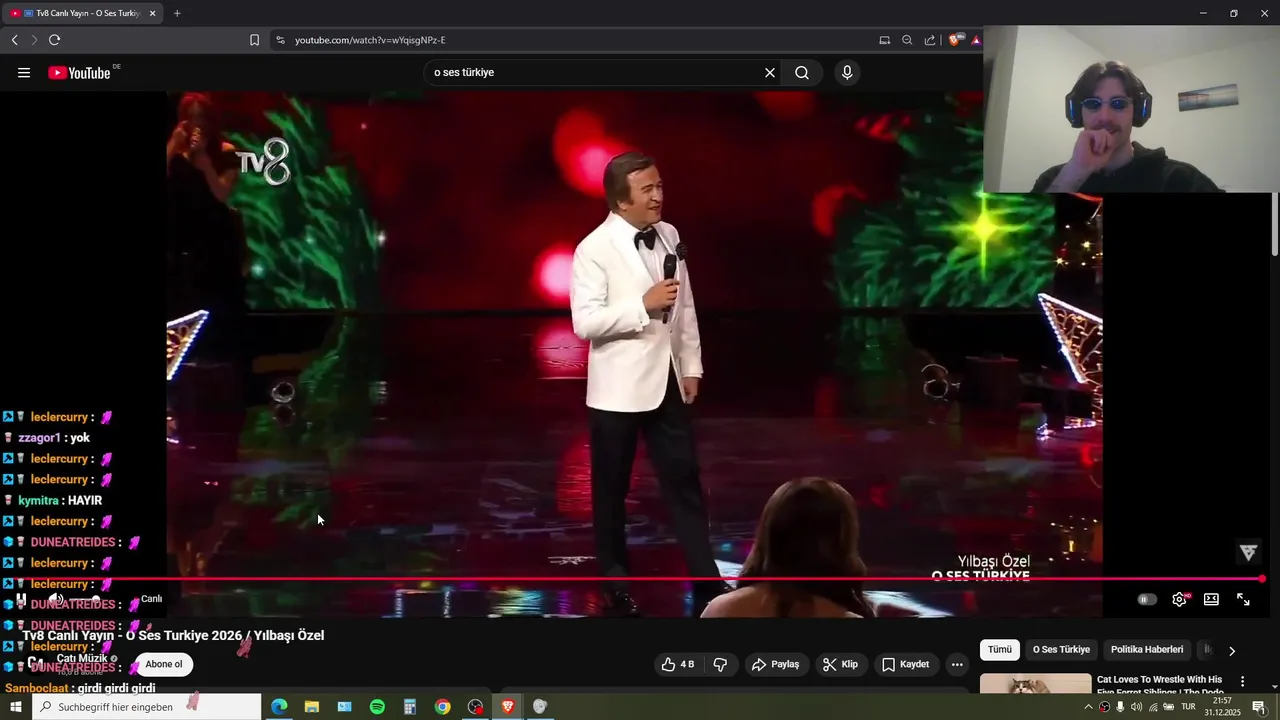This screenshot has height=720, width=1280.
Task: Open OBS Studio from taskbar
Action: (x=475, y=707)
